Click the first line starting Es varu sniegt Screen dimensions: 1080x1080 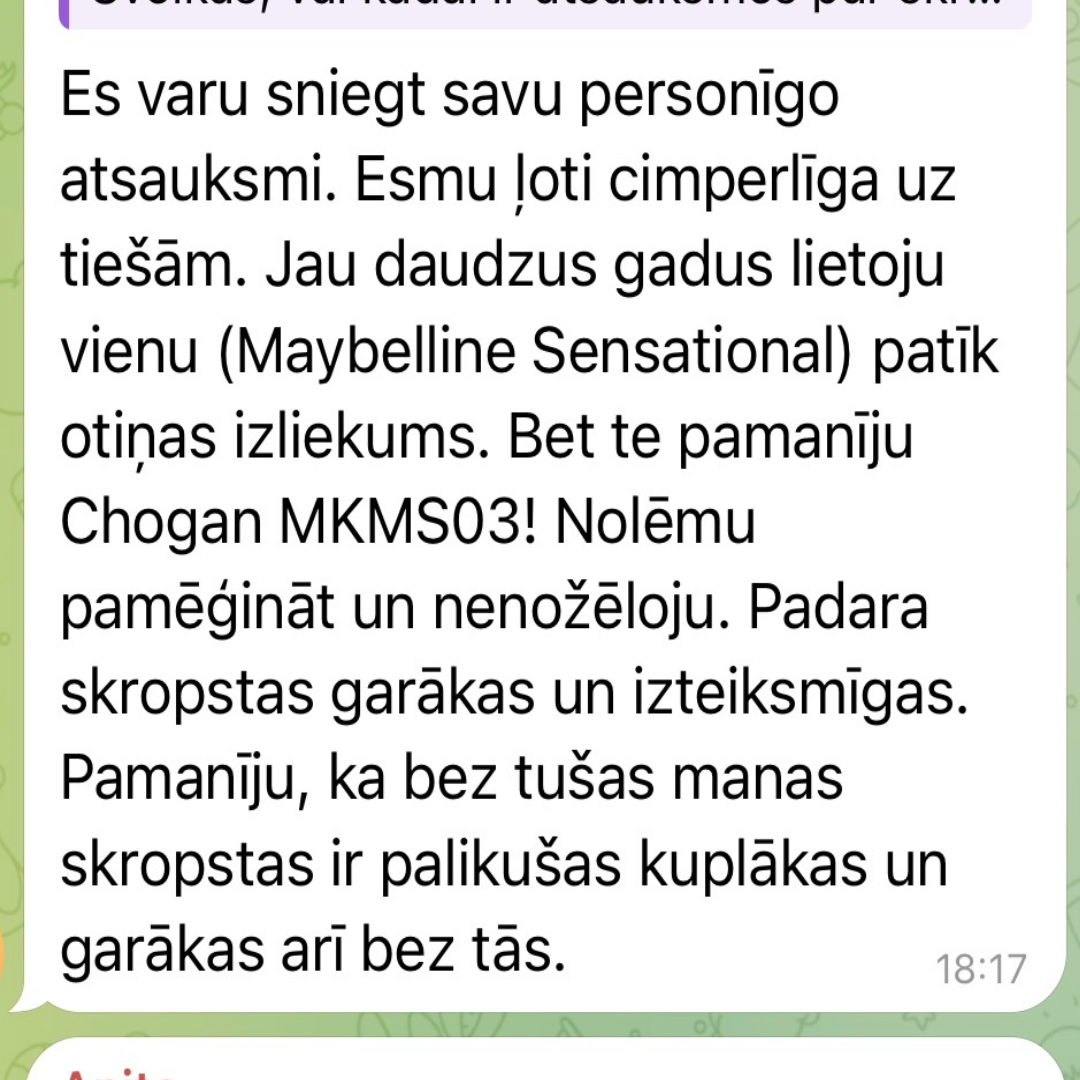[449, 96]
